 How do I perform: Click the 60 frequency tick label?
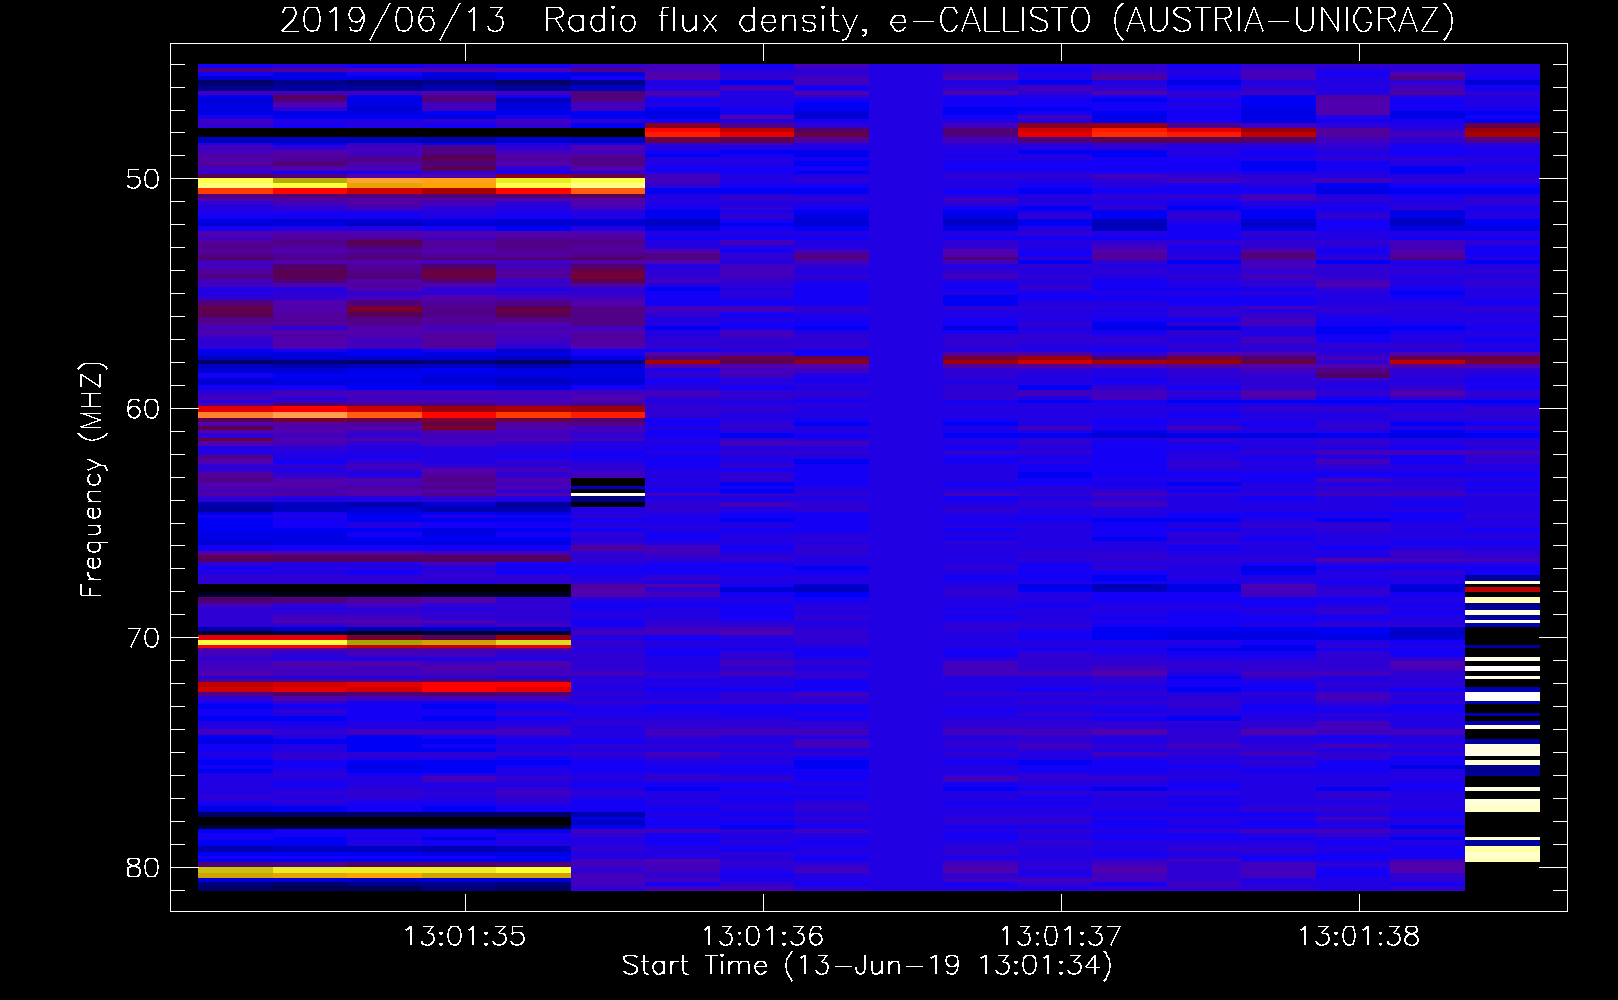143,409
